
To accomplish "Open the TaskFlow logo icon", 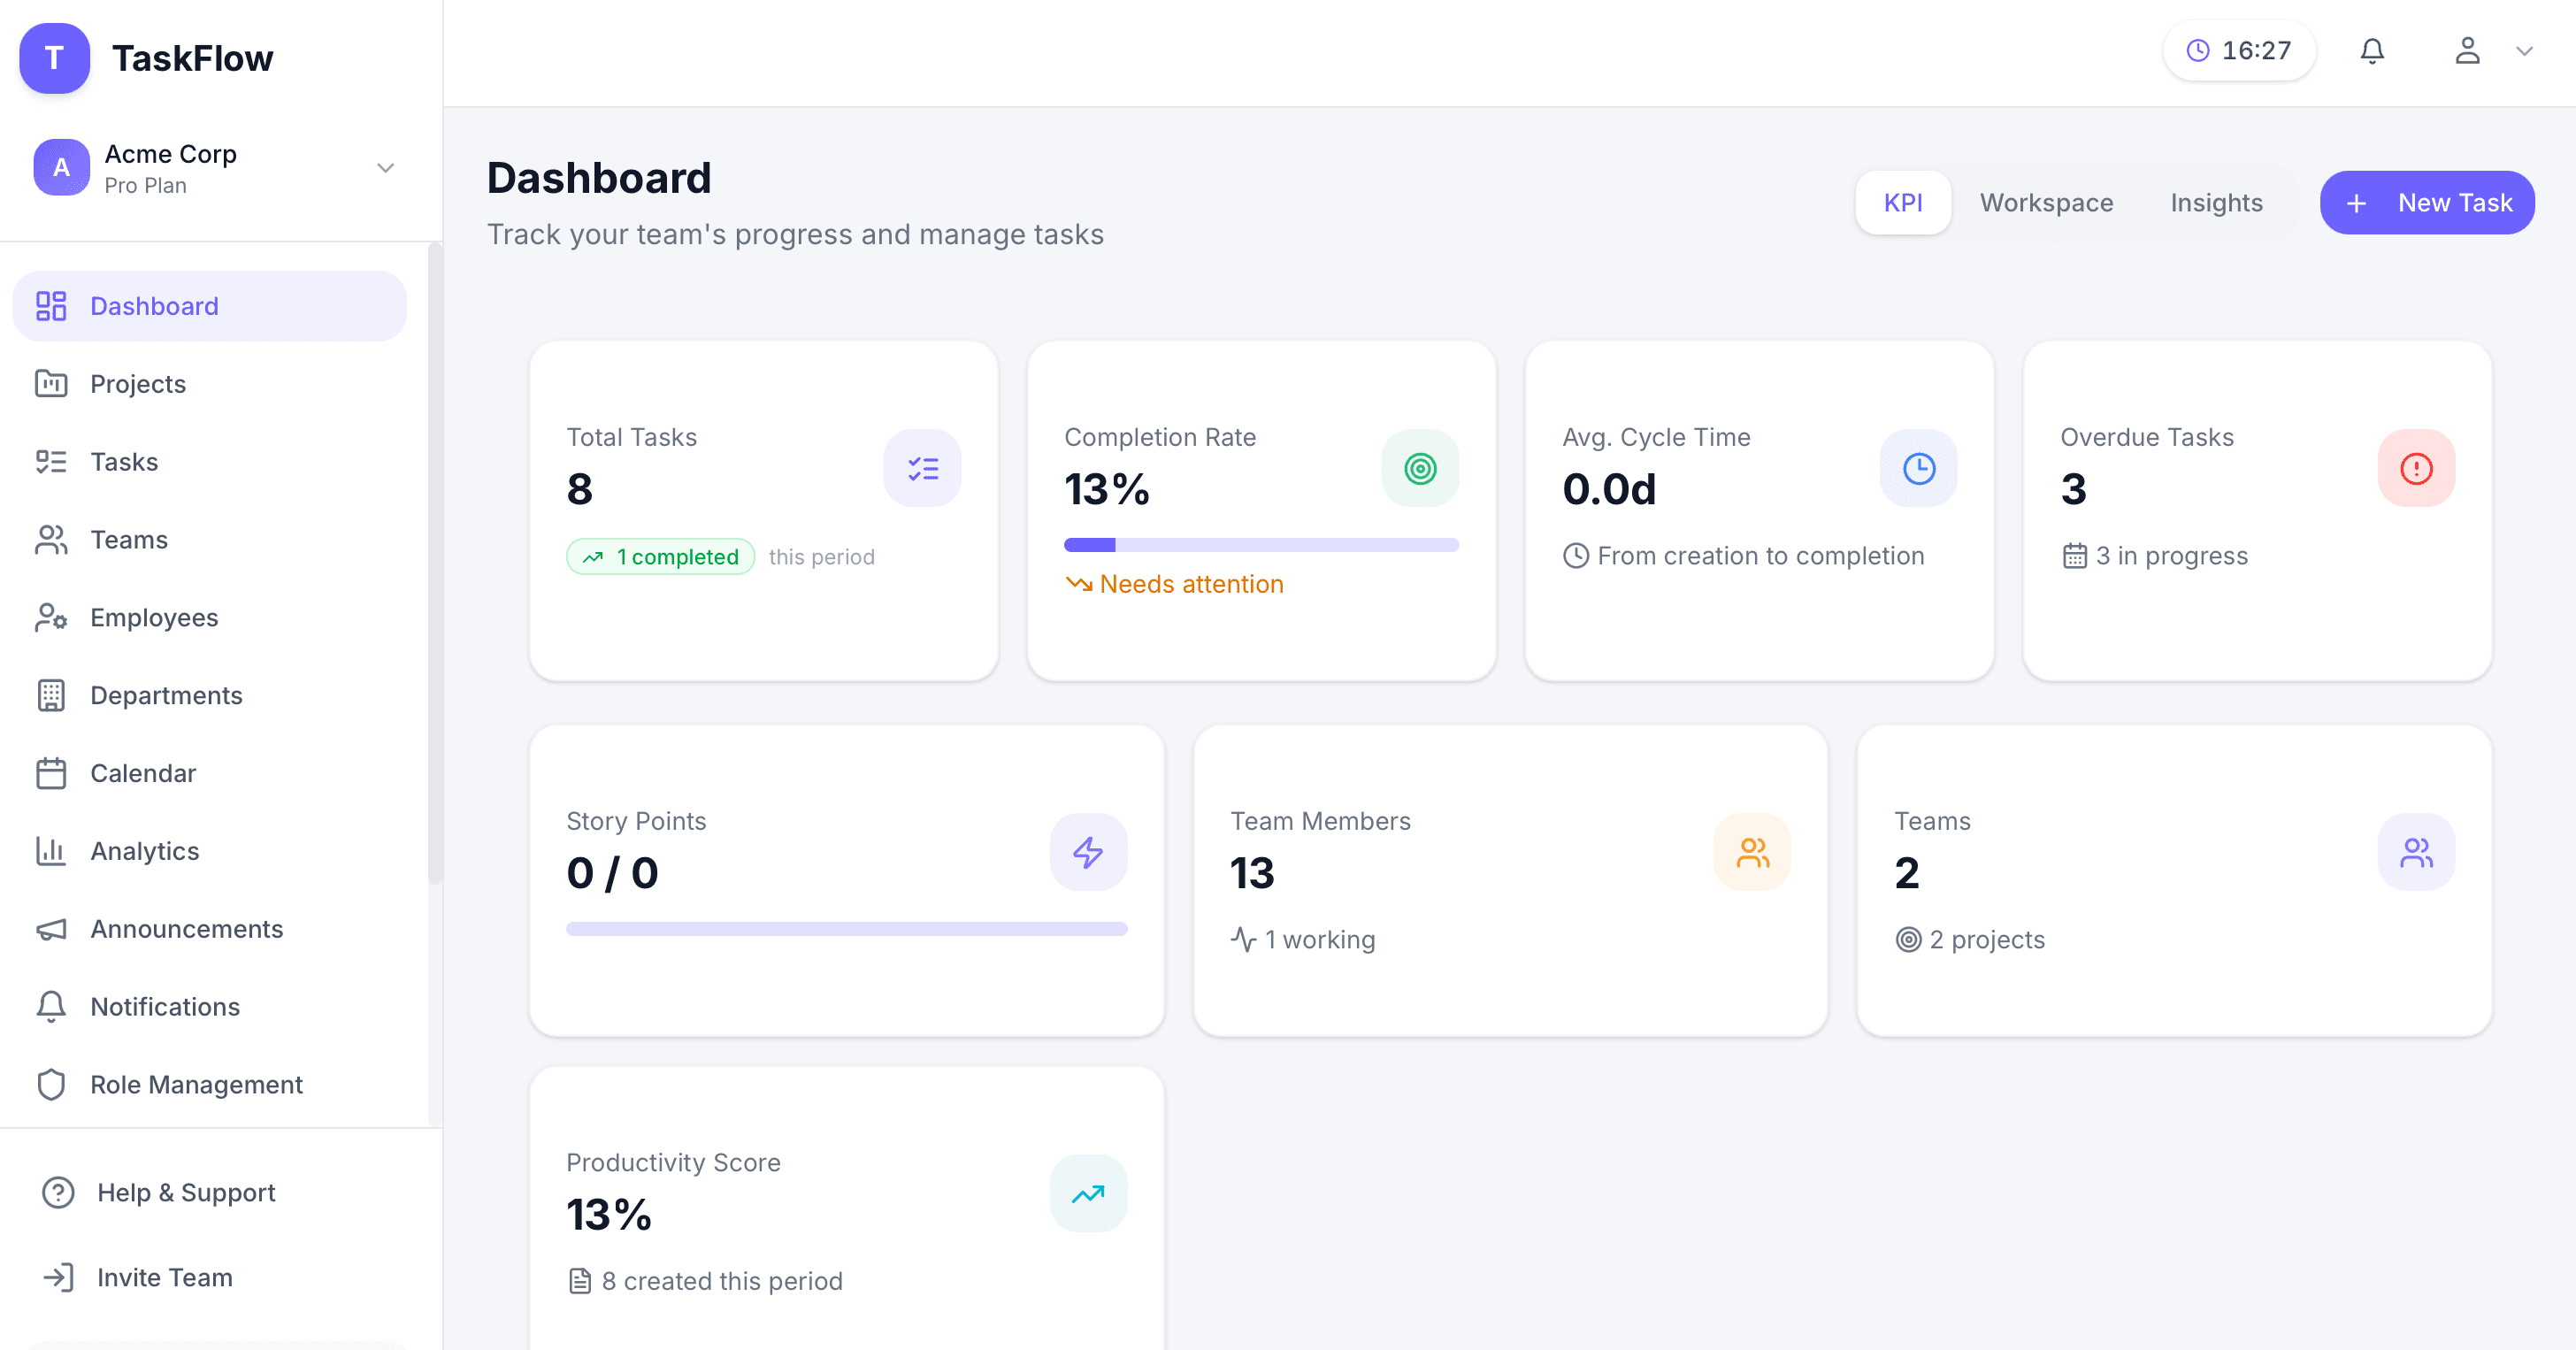I will point(54,58).
